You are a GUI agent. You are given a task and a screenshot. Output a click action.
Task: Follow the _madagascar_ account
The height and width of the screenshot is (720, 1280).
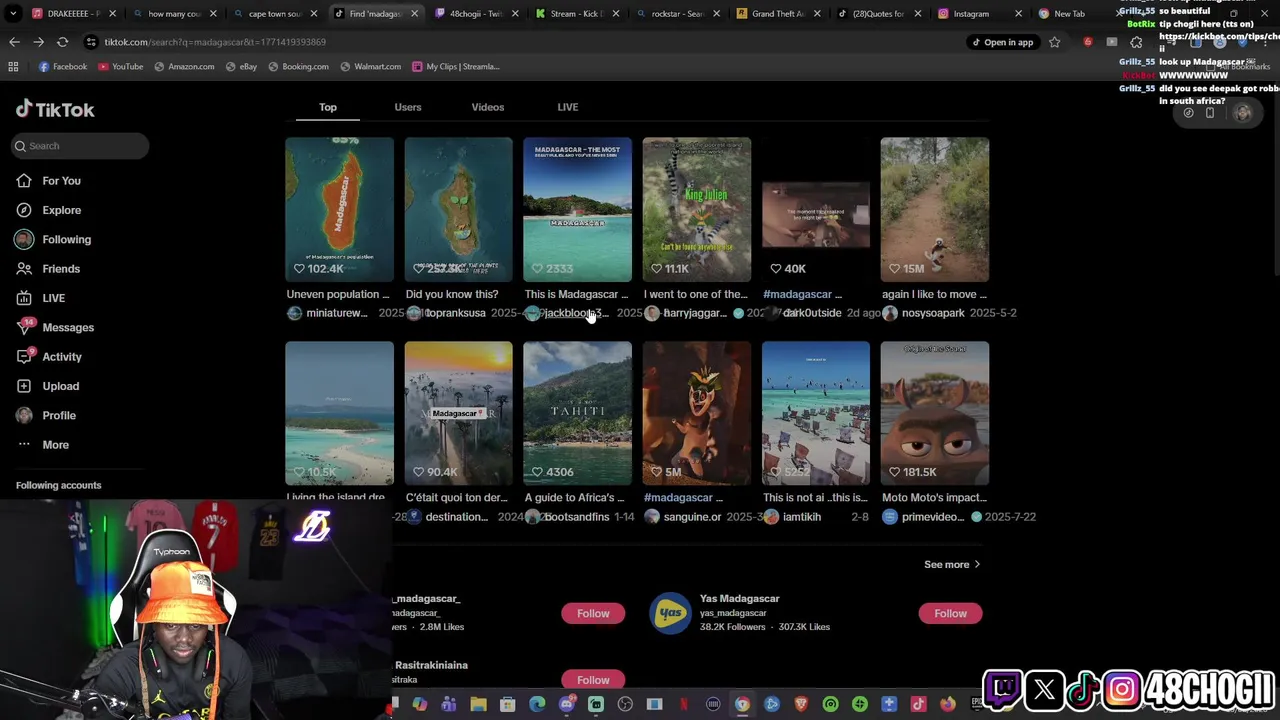(x=593, y=613)
